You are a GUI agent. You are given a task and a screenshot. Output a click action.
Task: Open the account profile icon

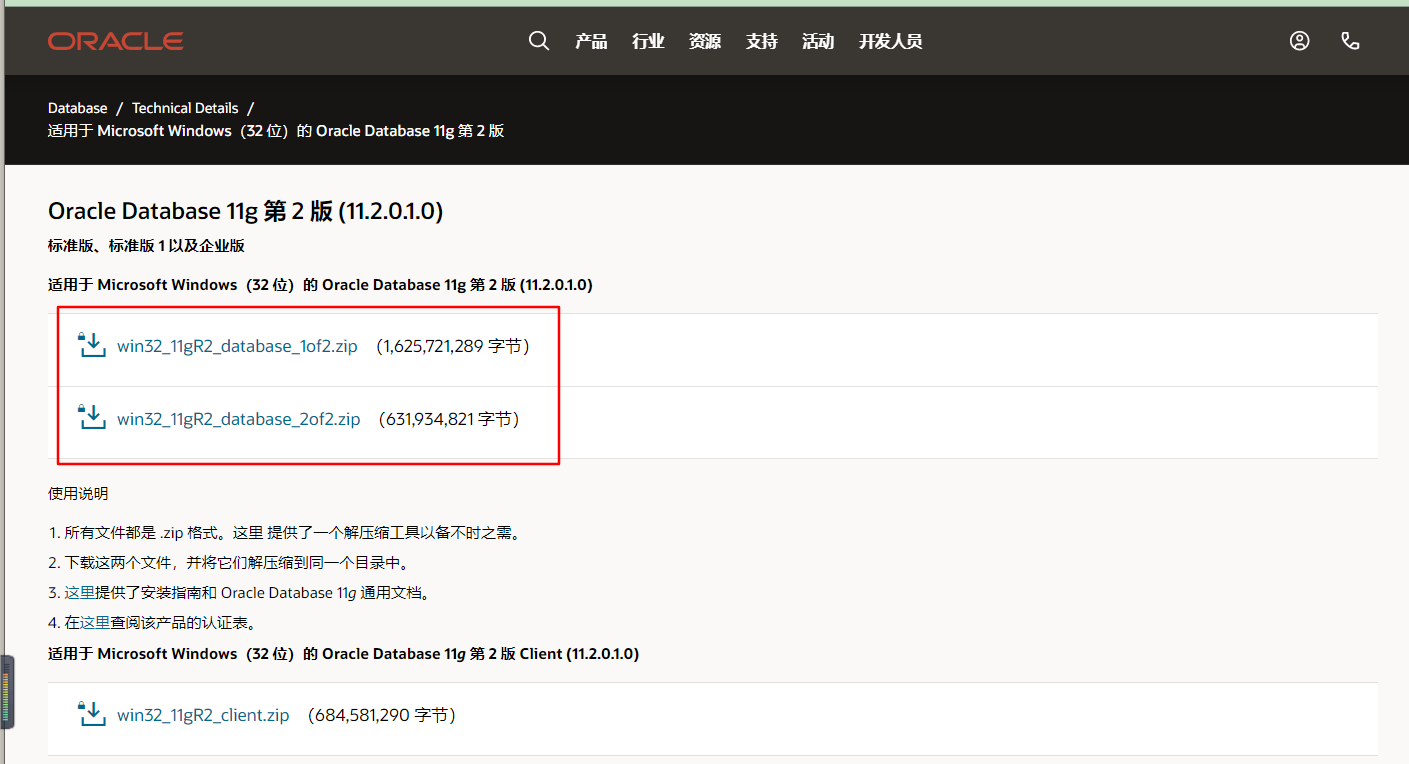point(1299,40)
